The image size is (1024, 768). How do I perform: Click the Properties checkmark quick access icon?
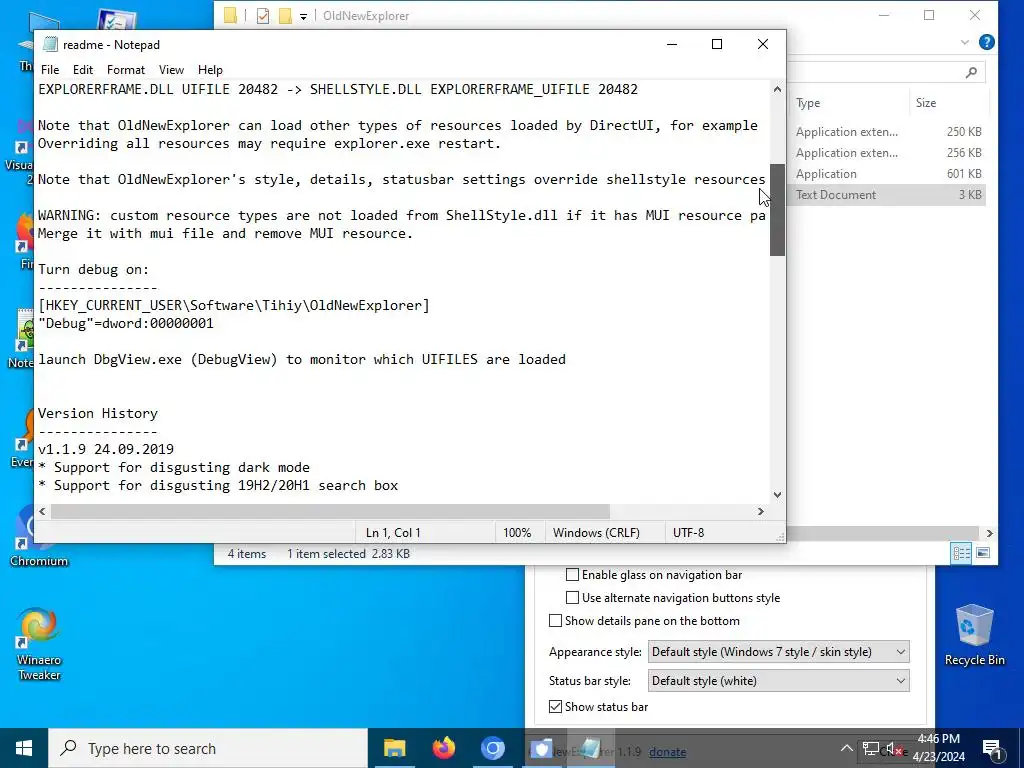click(x=263, y=16)
